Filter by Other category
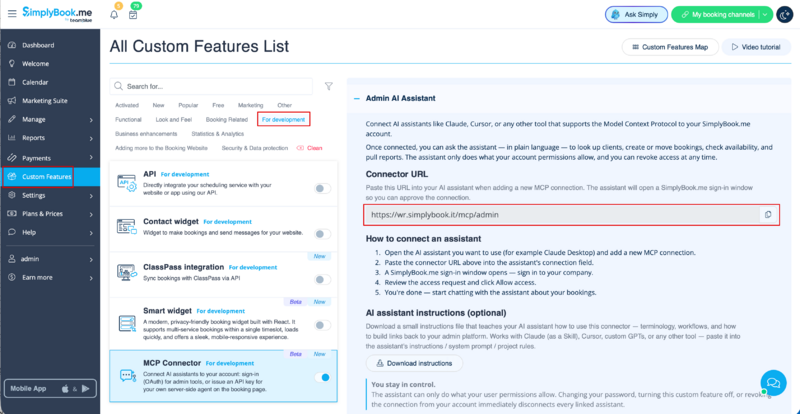The image size is (800, 414). pyautogui.click(x=284, y=105)
